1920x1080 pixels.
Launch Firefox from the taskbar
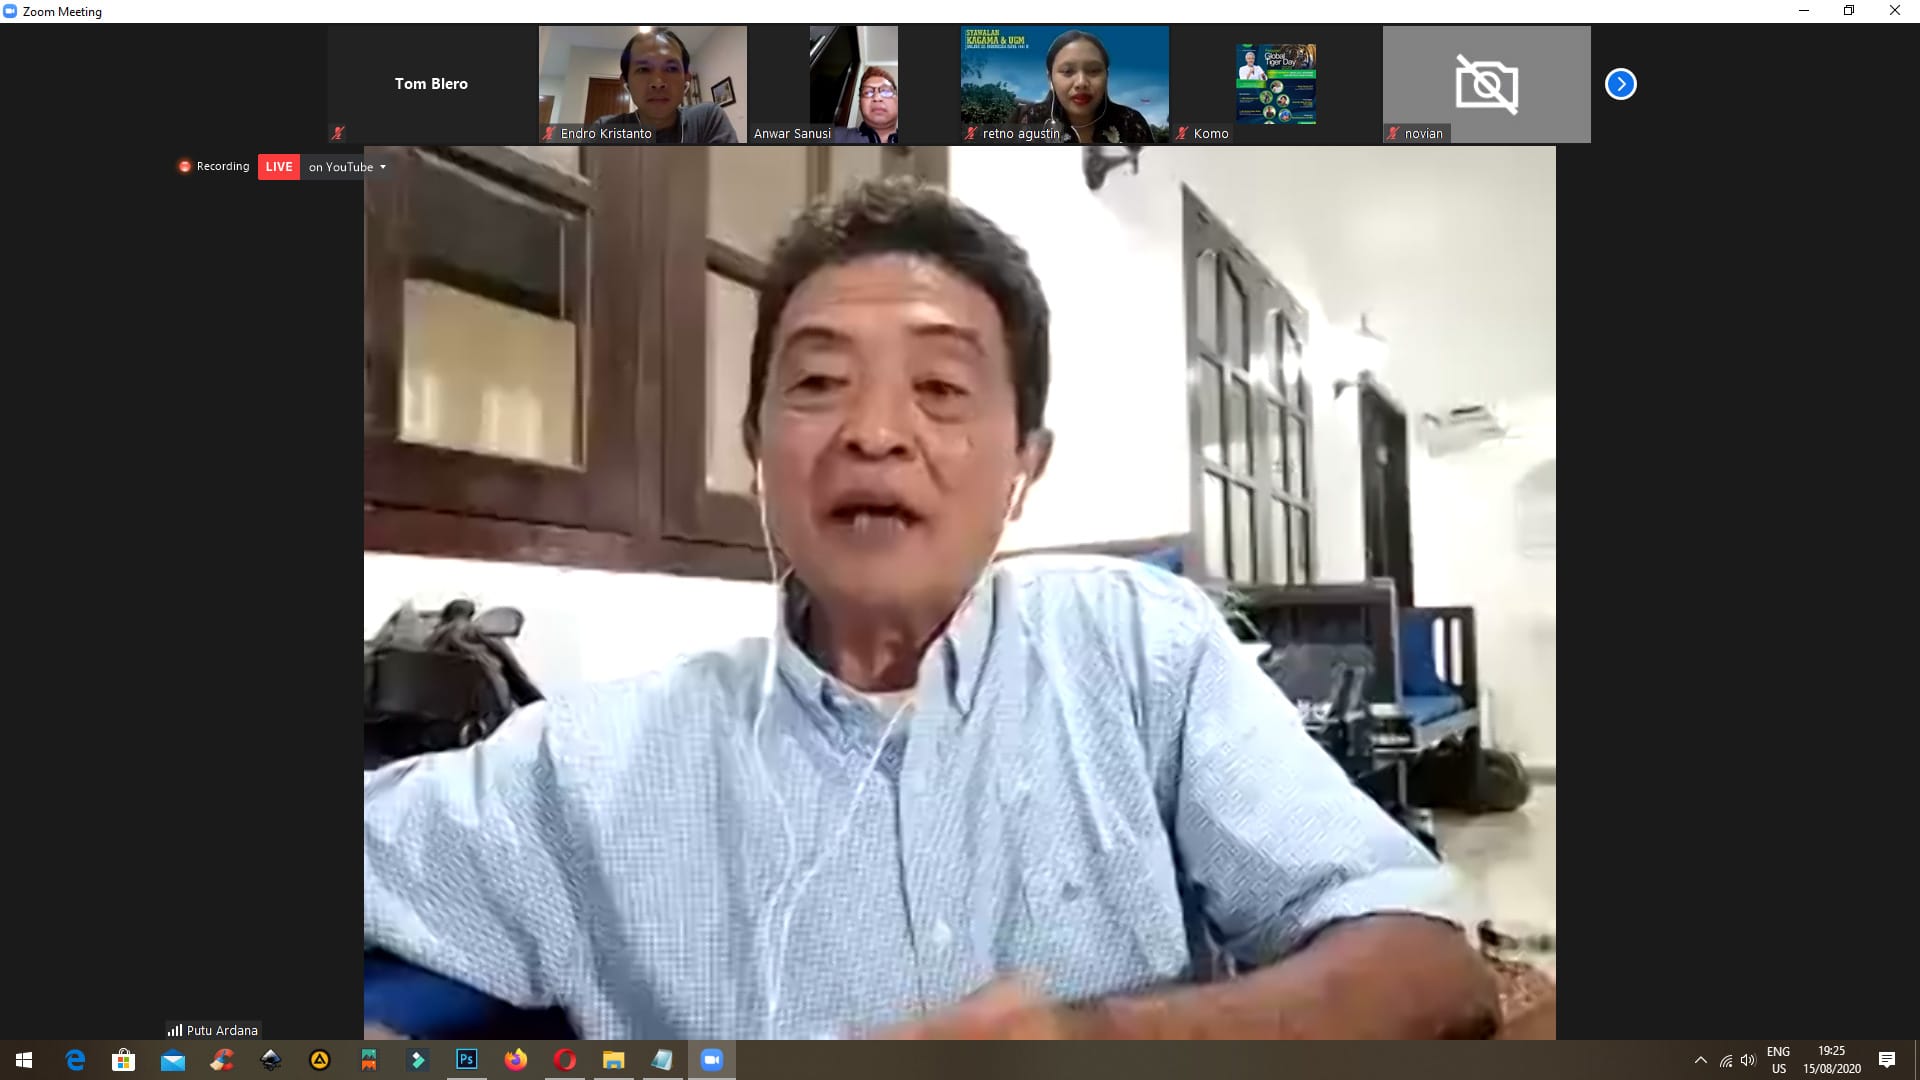click(x=515, y=1060)
